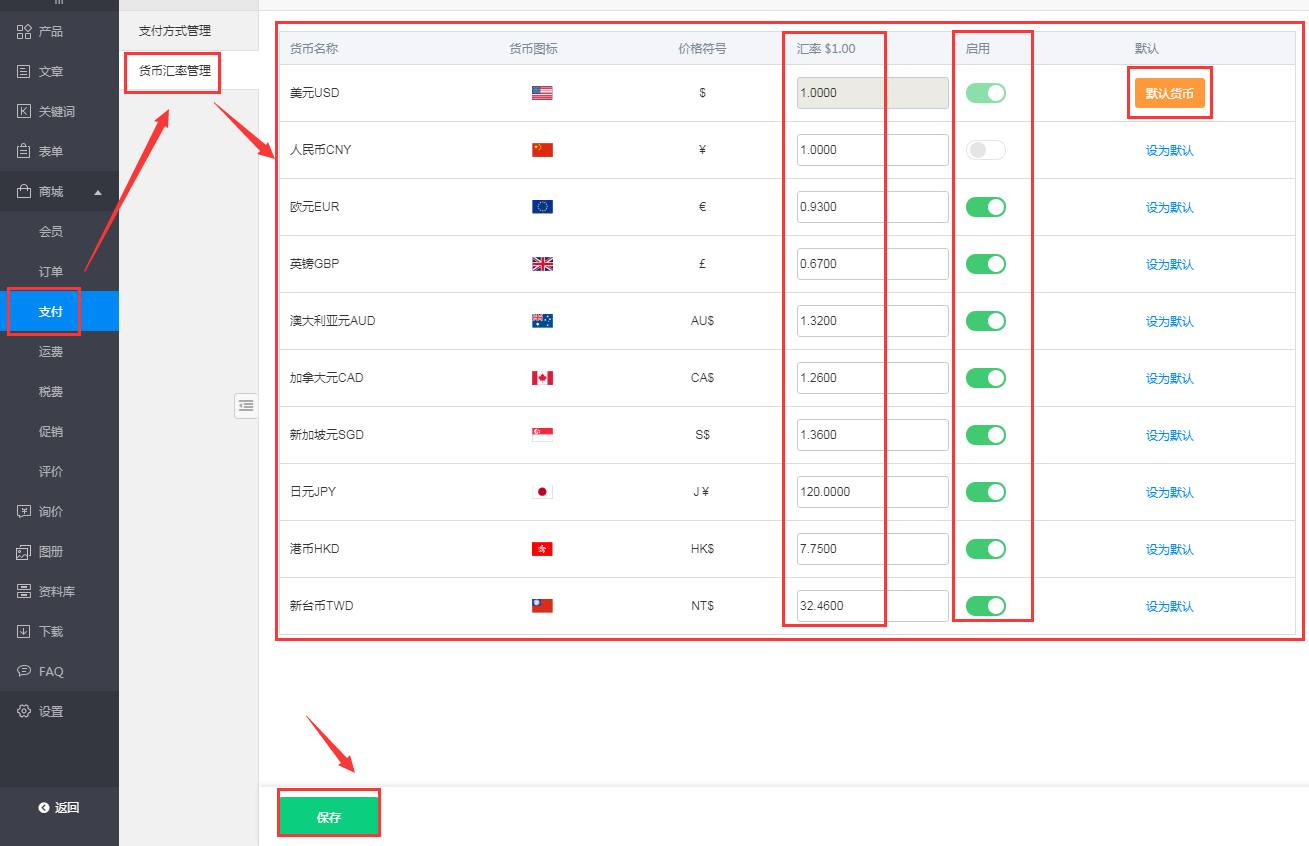Screen dimensions: 1309x846
Task: Click the back arrow return icon
Action: click(x=44, y=808)
